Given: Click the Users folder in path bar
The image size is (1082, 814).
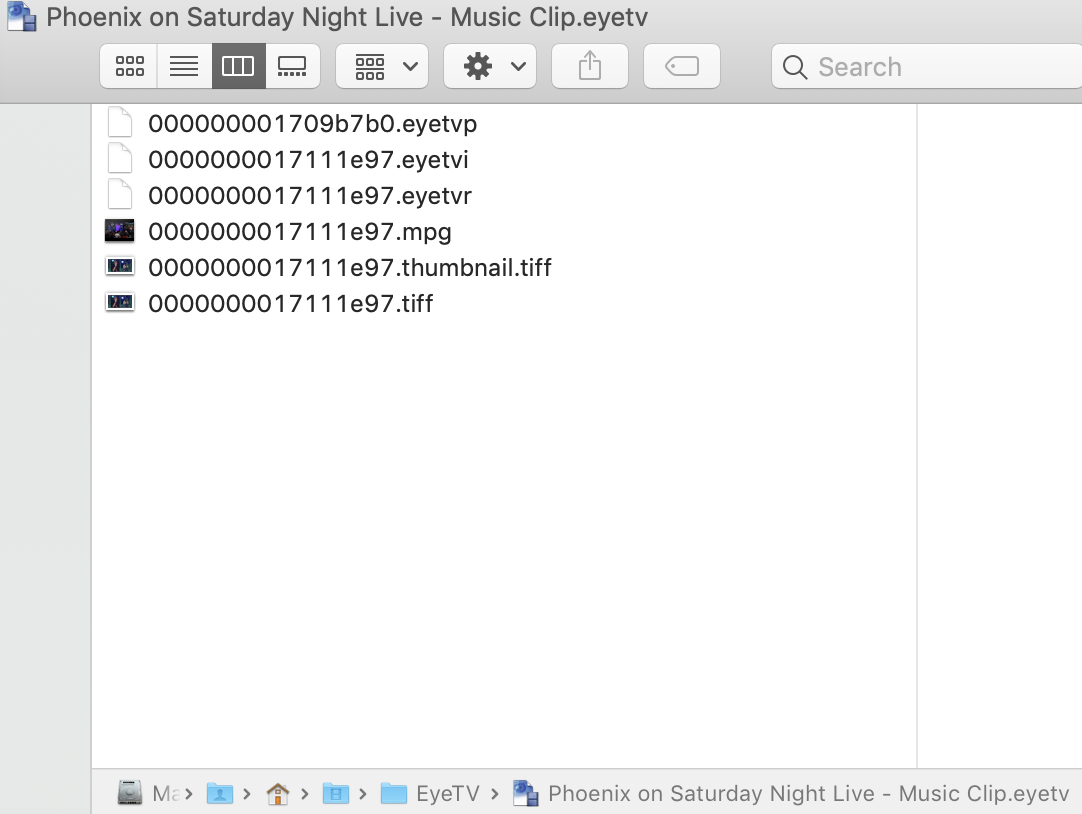Looking at the screenshot, I should point(220,794).
